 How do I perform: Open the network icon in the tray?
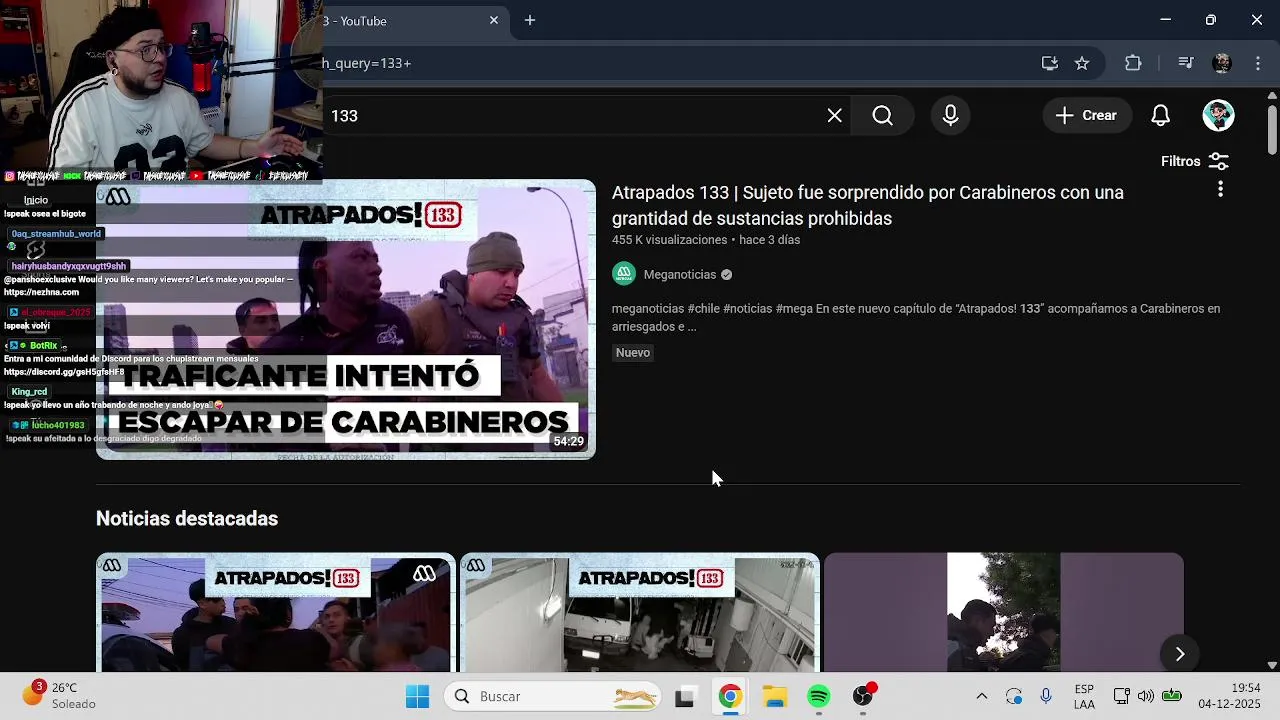(1121, 696)
